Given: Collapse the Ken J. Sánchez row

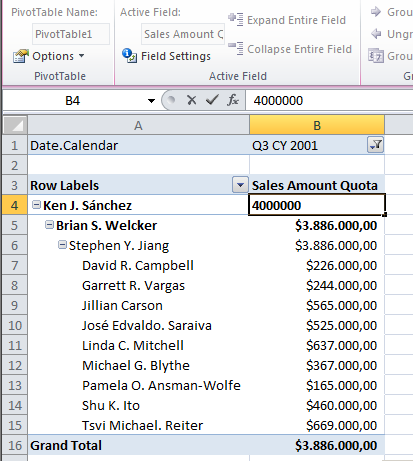Looking at the screenshot, I should coord(36,205).
